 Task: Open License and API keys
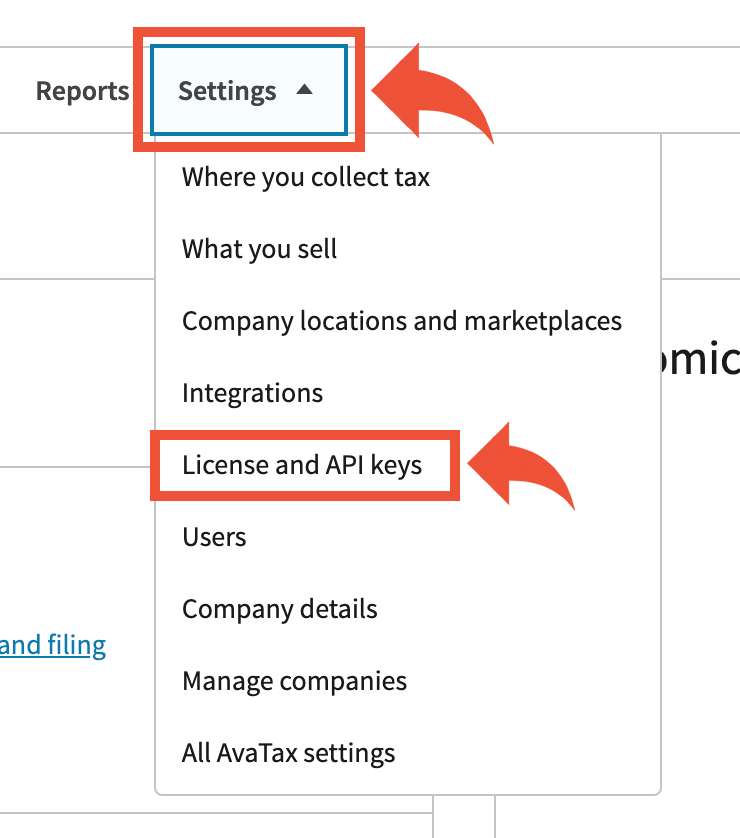coord(302,465)
